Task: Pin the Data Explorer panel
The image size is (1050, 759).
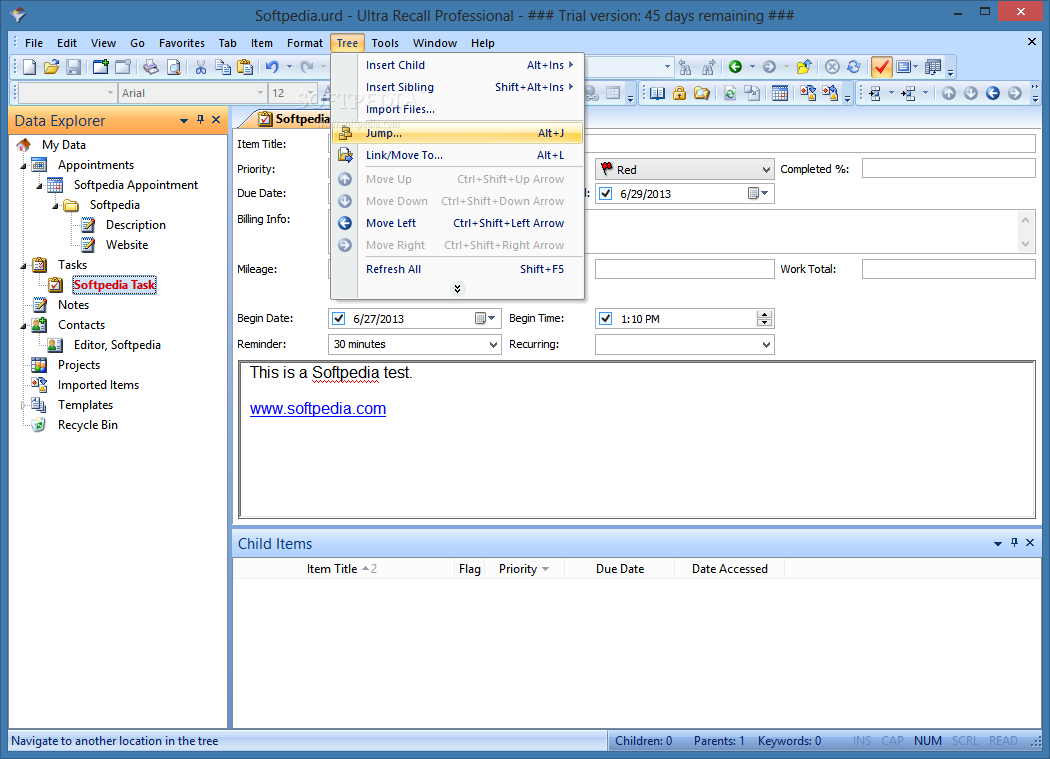Action: pos(200,120)
